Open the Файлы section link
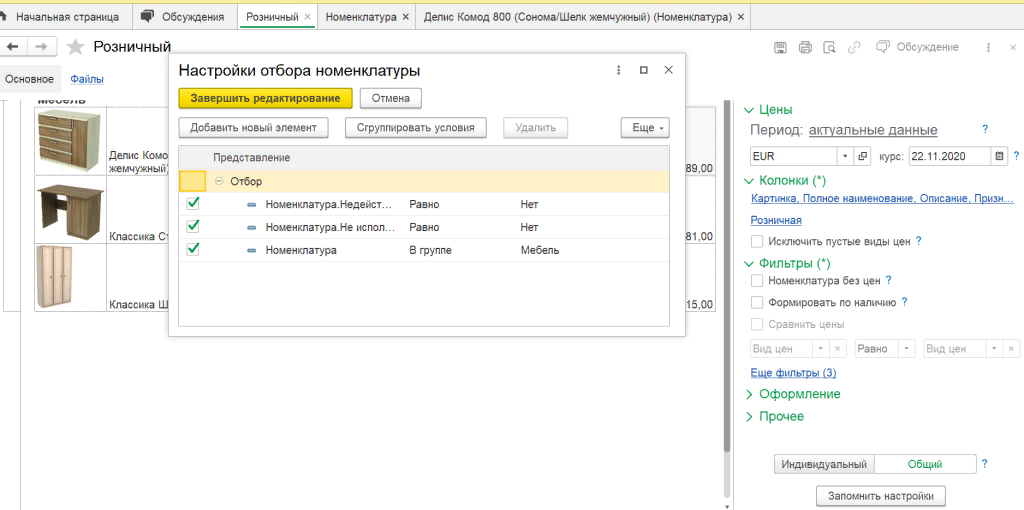This screenshot has height=510, width=1024. pyautogui.click(x=87, y=79)
